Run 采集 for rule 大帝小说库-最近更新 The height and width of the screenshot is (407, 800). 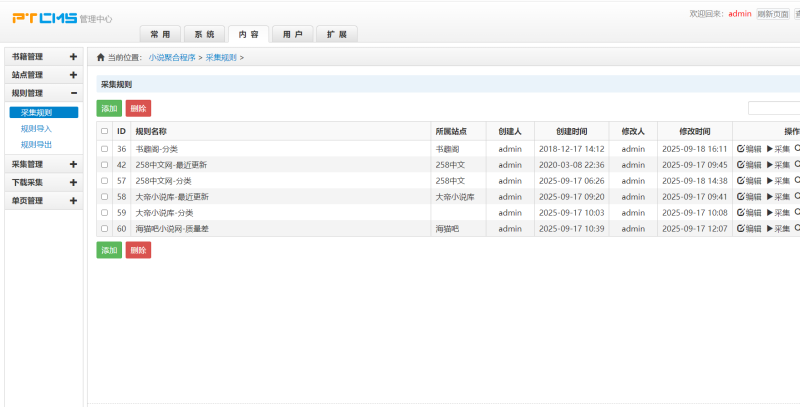[778, 196]
